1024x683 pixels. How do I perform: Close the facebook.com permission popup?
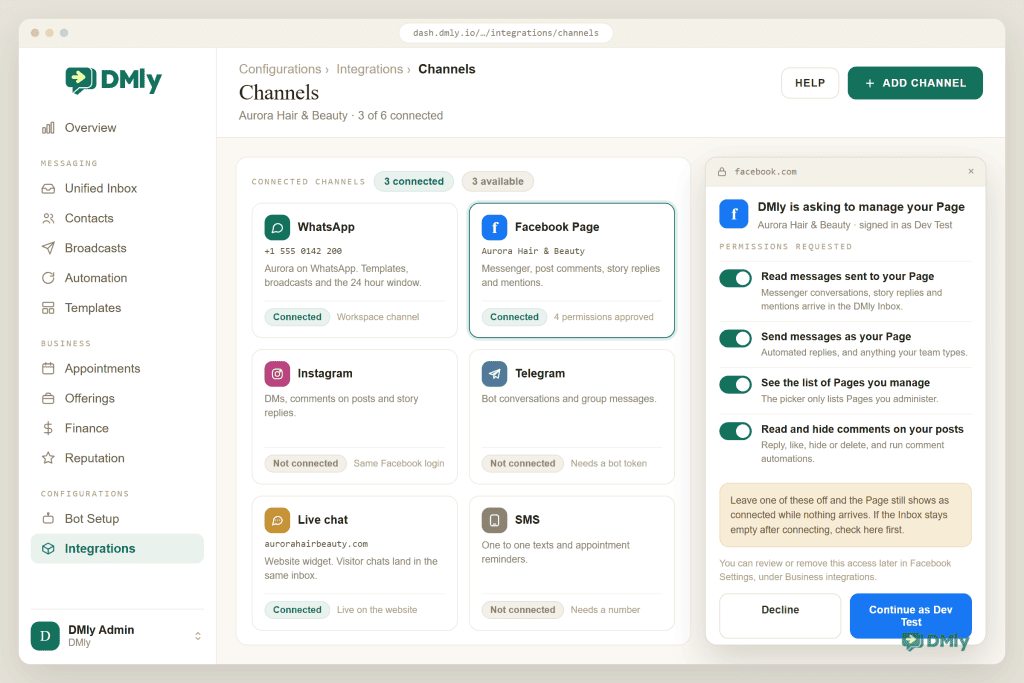(971, 172)
